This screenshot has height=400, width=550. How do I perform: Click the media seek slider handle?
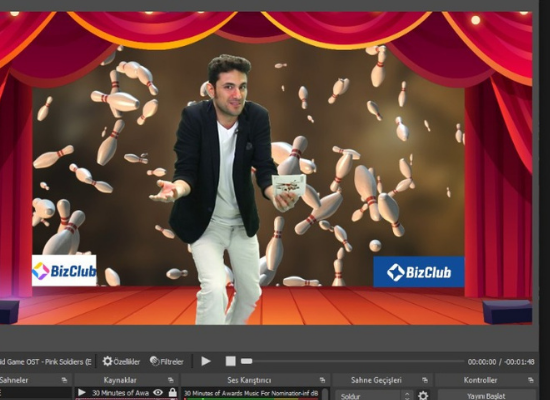point(247,361)
